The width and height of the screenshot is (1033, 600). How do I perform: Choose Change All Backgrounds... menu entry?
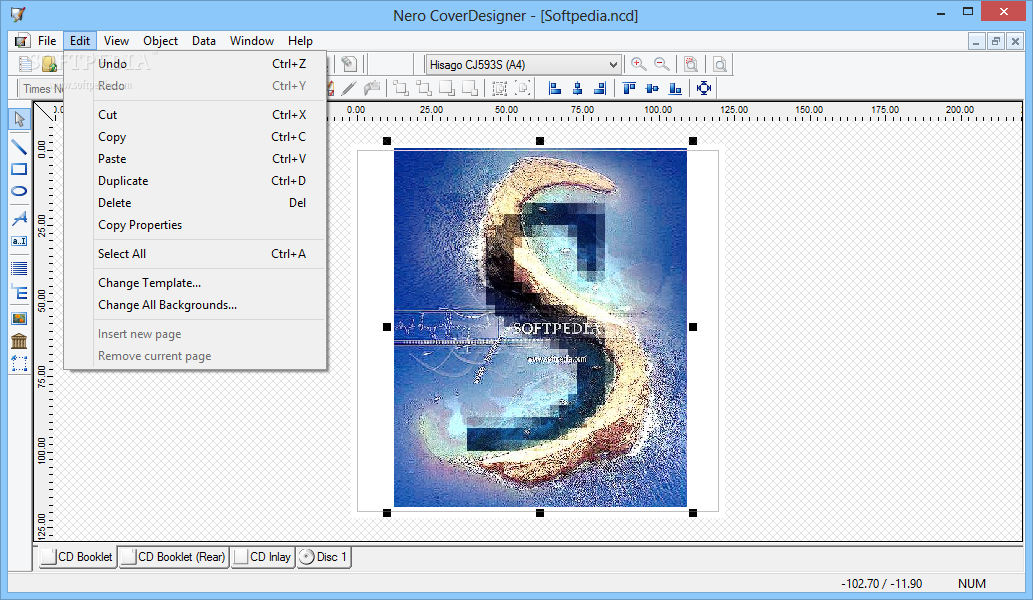click(x=195, y=305)
